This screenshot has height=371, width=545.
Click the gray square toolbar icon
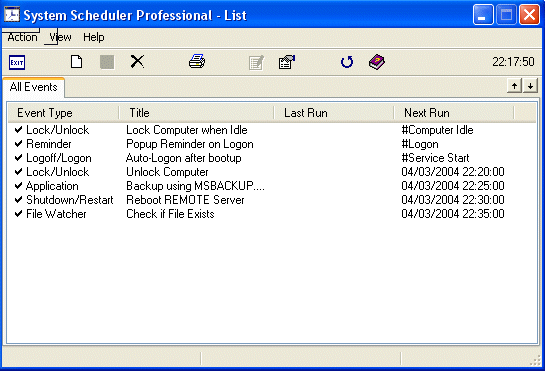(x=107, y=62)
